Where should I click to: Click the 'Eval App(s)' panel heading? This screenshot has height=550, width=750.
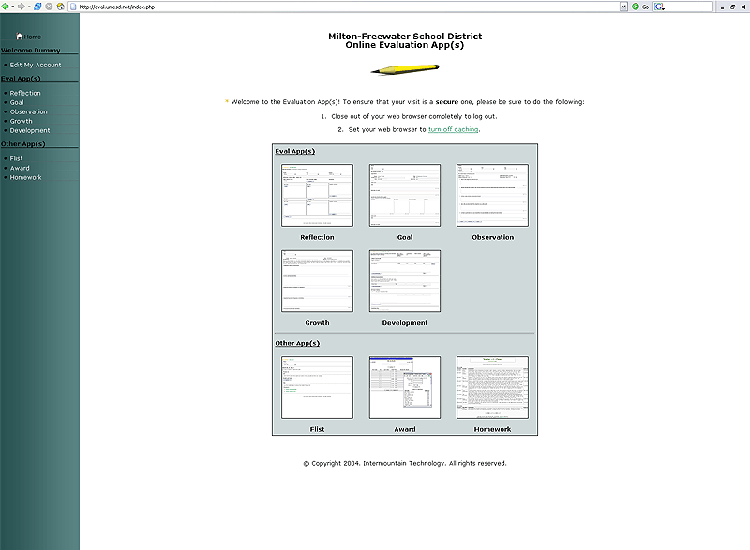(x=295, y=152)
